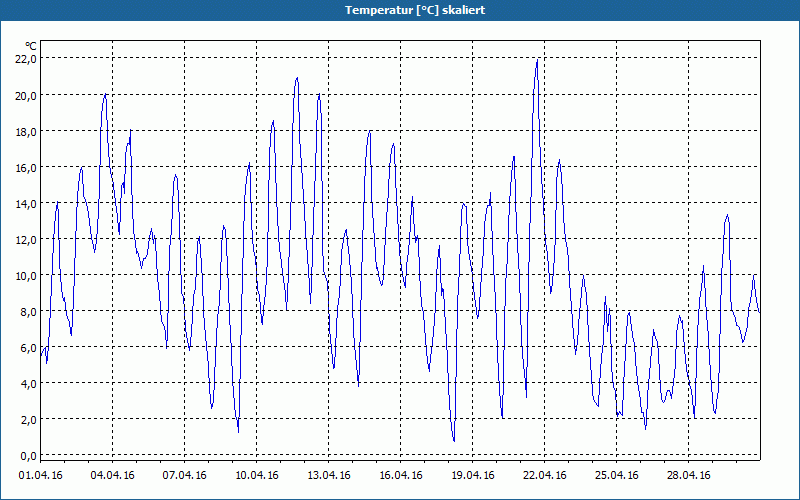Click the 4,0 y-axis value

tap(29, 384)
